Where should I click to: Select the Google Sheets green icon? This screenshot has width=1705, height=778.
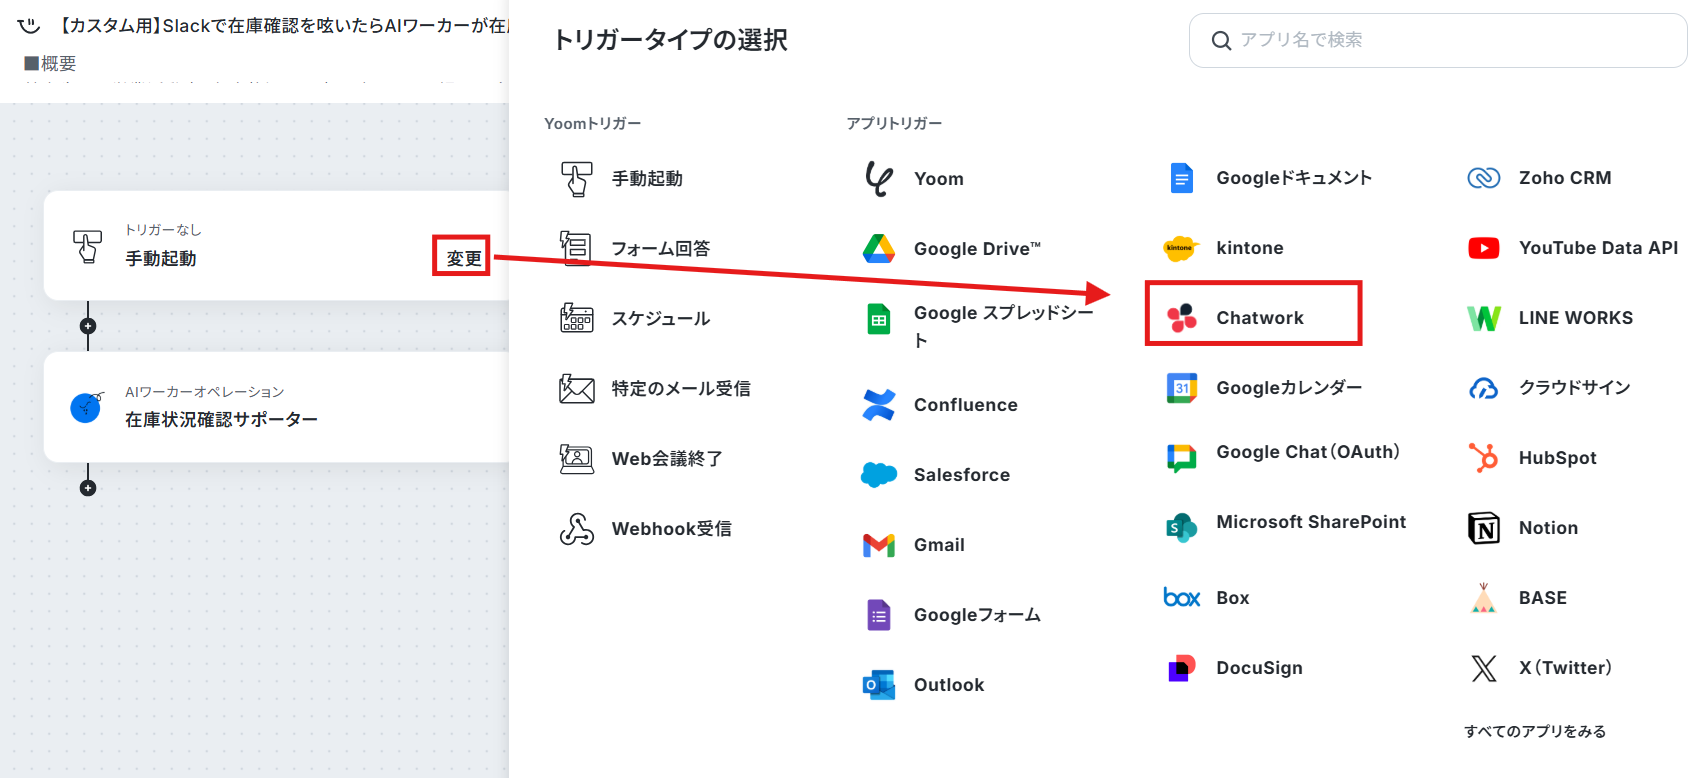click(879, 320)
